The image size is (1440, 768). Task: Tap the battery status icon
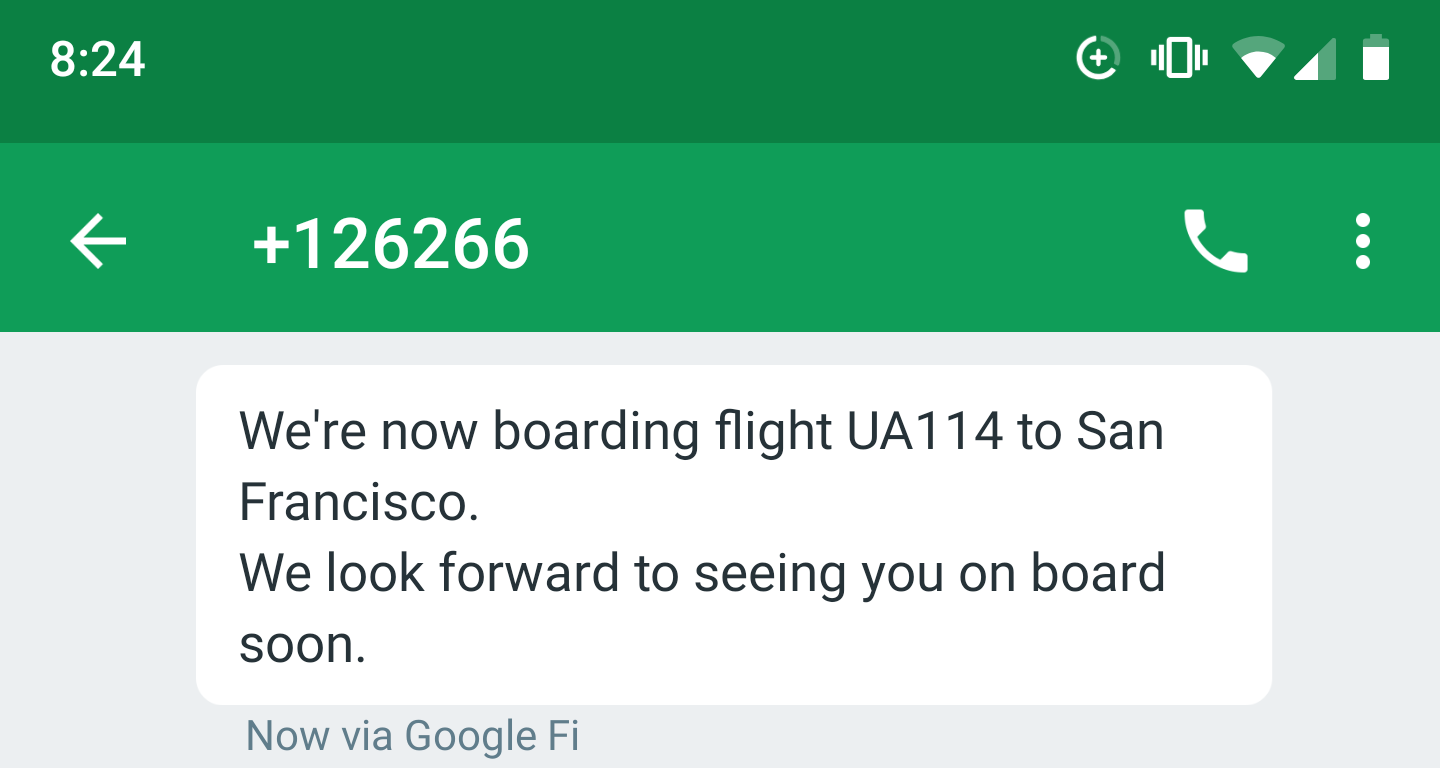(1376, 58)
